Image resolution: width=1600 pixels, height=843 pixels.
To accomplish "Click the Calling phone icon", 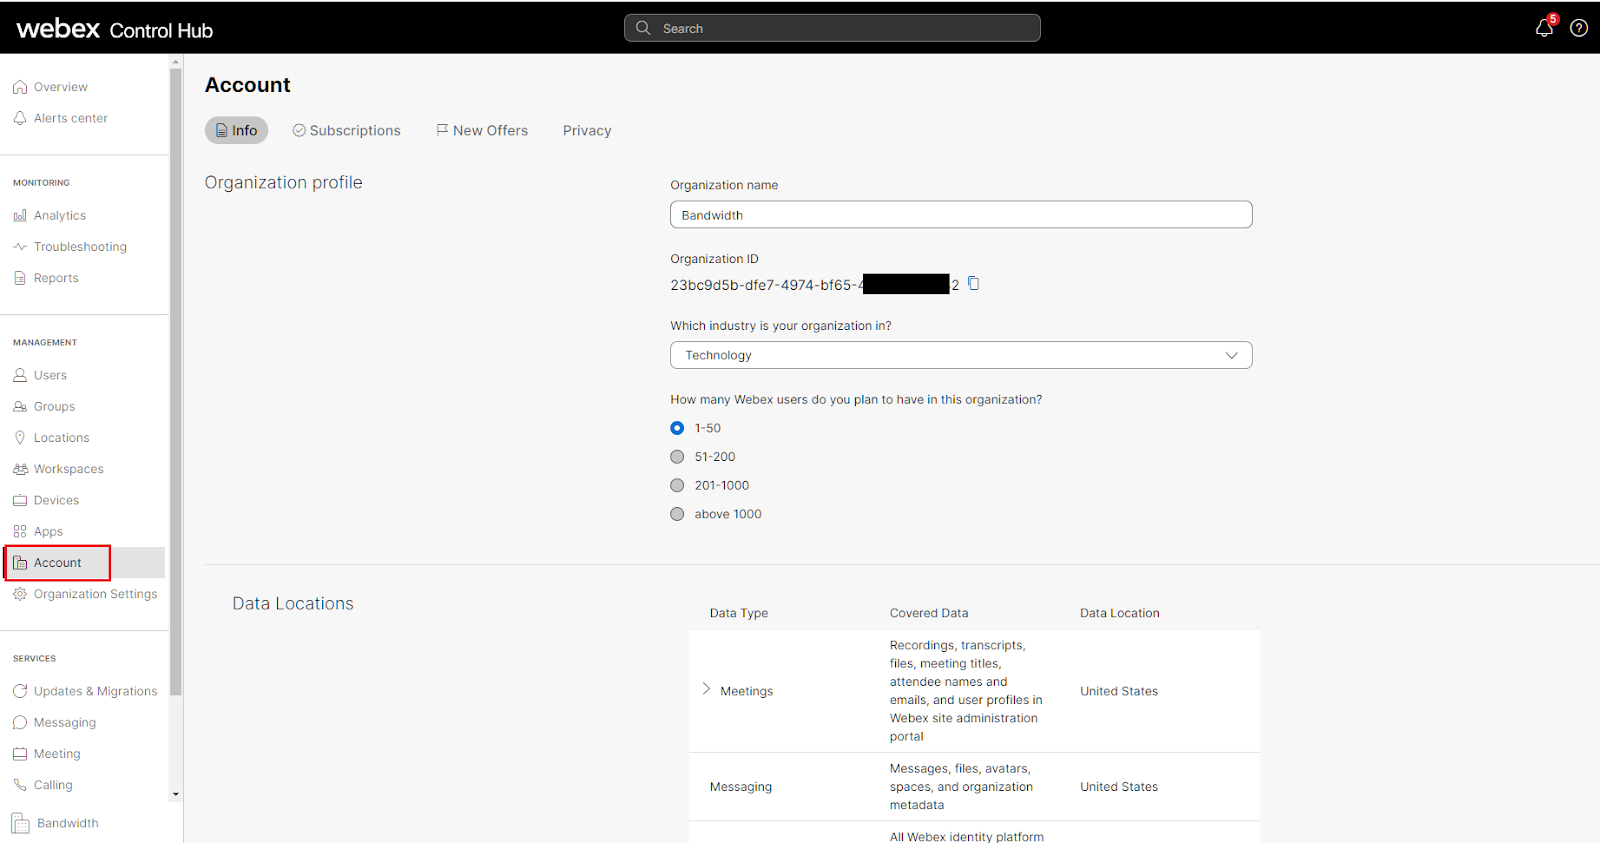I will tap(20, 785).
